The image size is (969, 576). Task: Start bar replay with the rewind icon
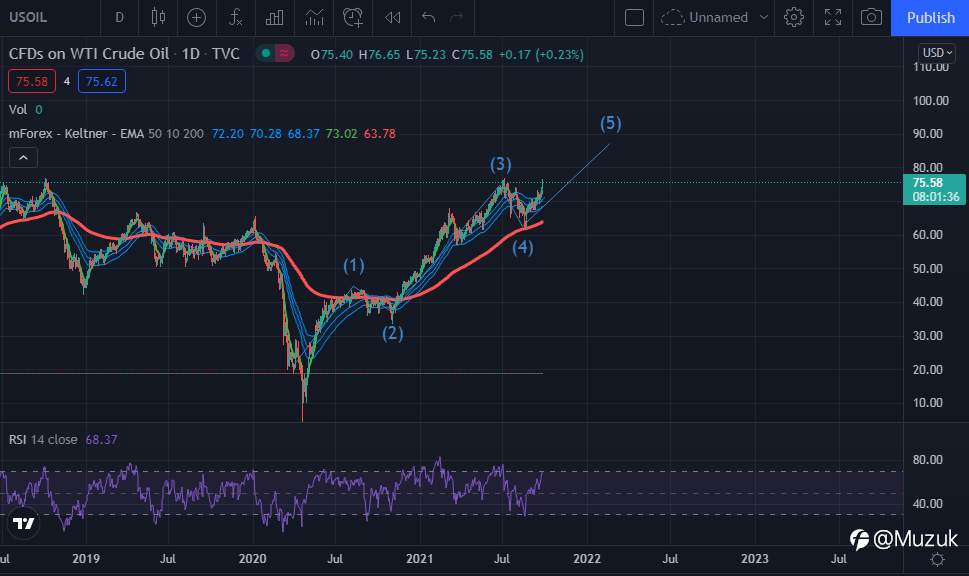tap(392, 17)
